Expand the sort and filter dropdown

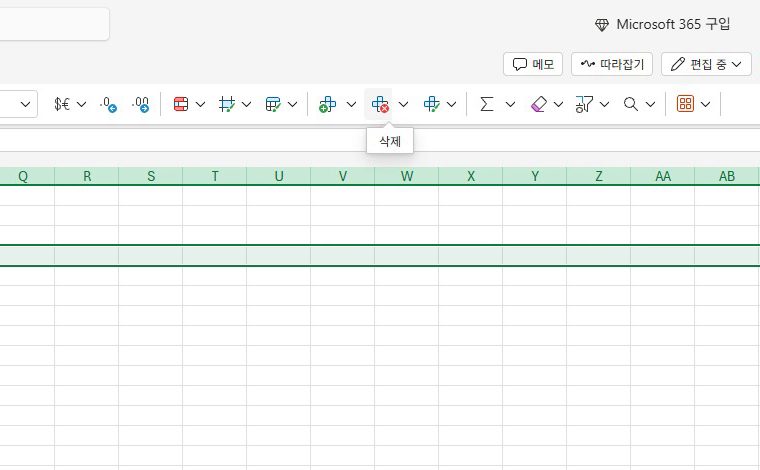point(604,104)
